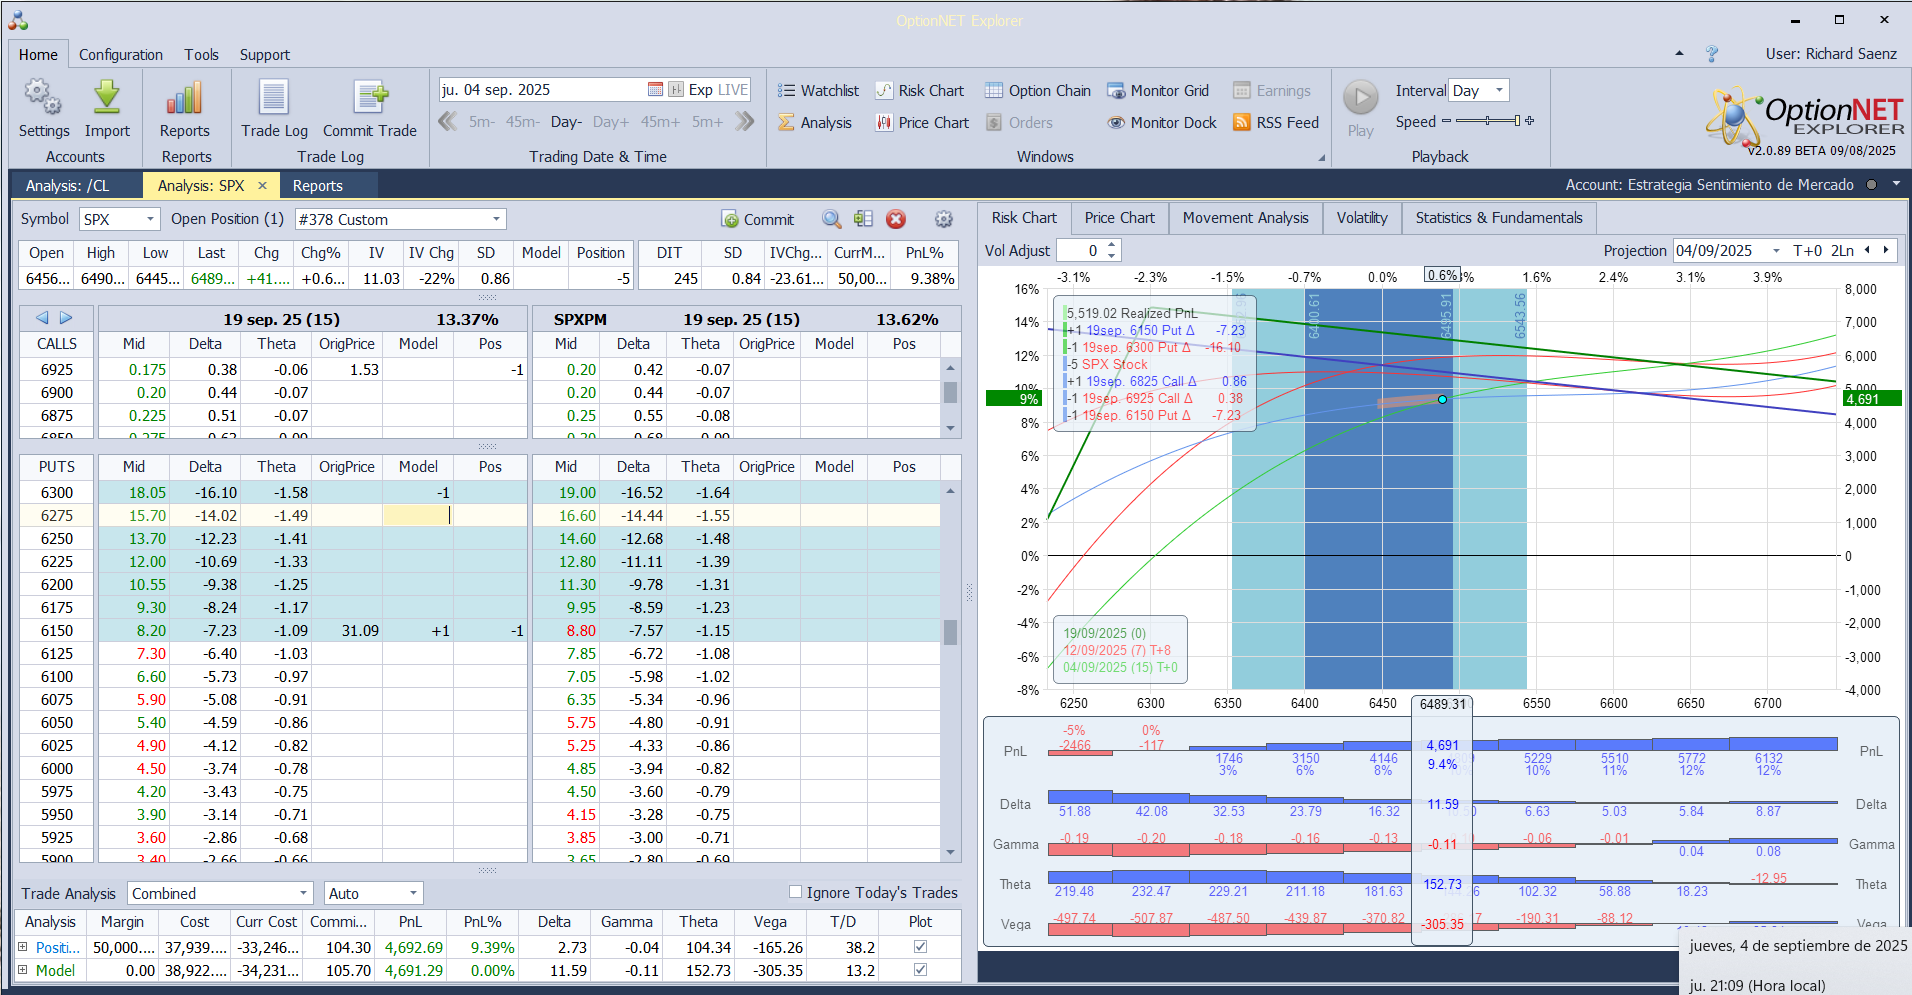Screen dimensions: 1912x995
Task: Open the analysis settings gear icon
Action: (943, 219)
